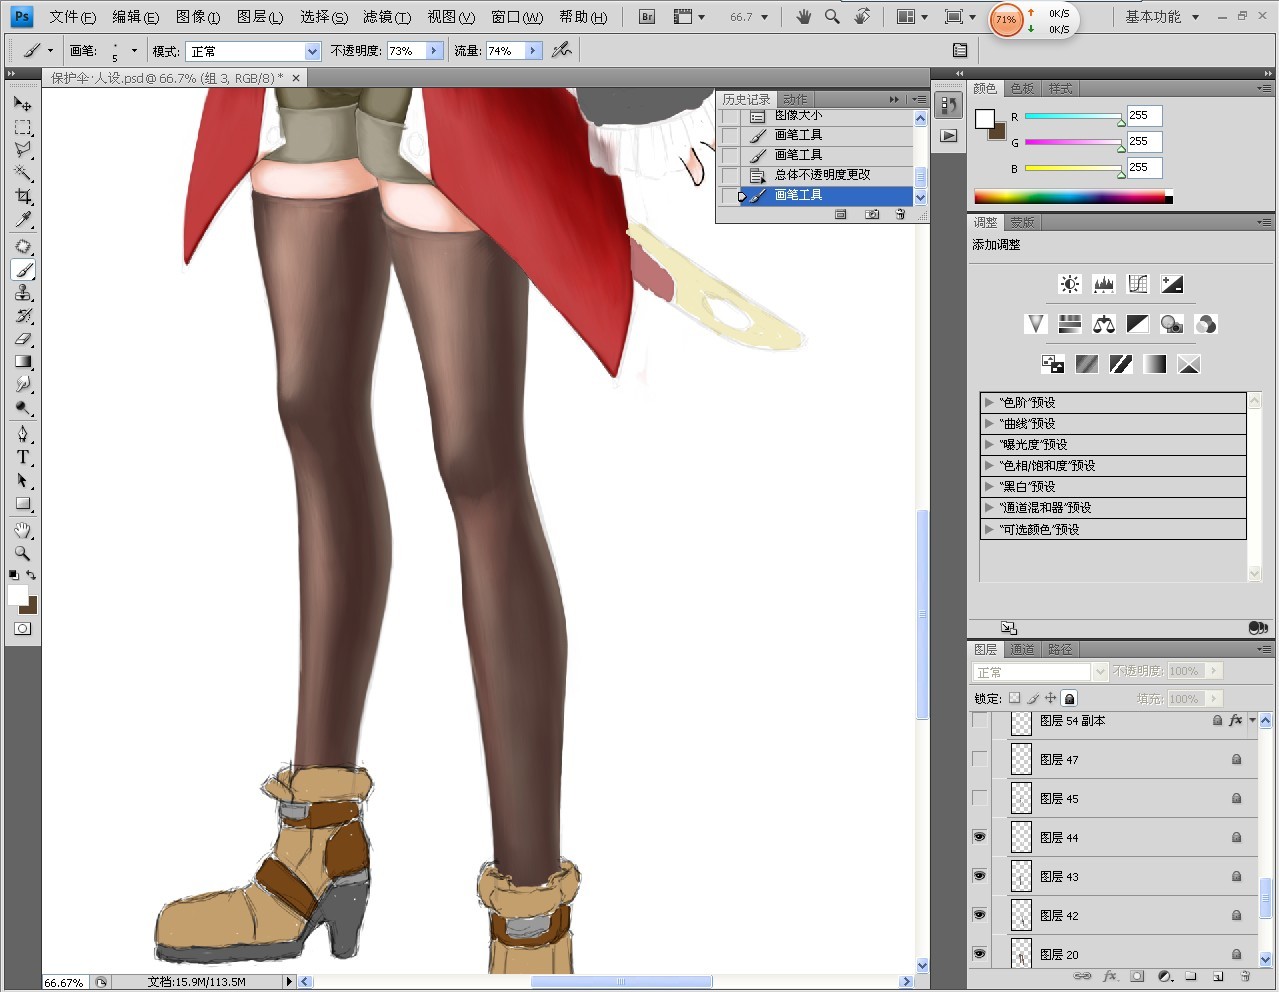Choose the Horizontal Type tool

(x=23, y=457)
